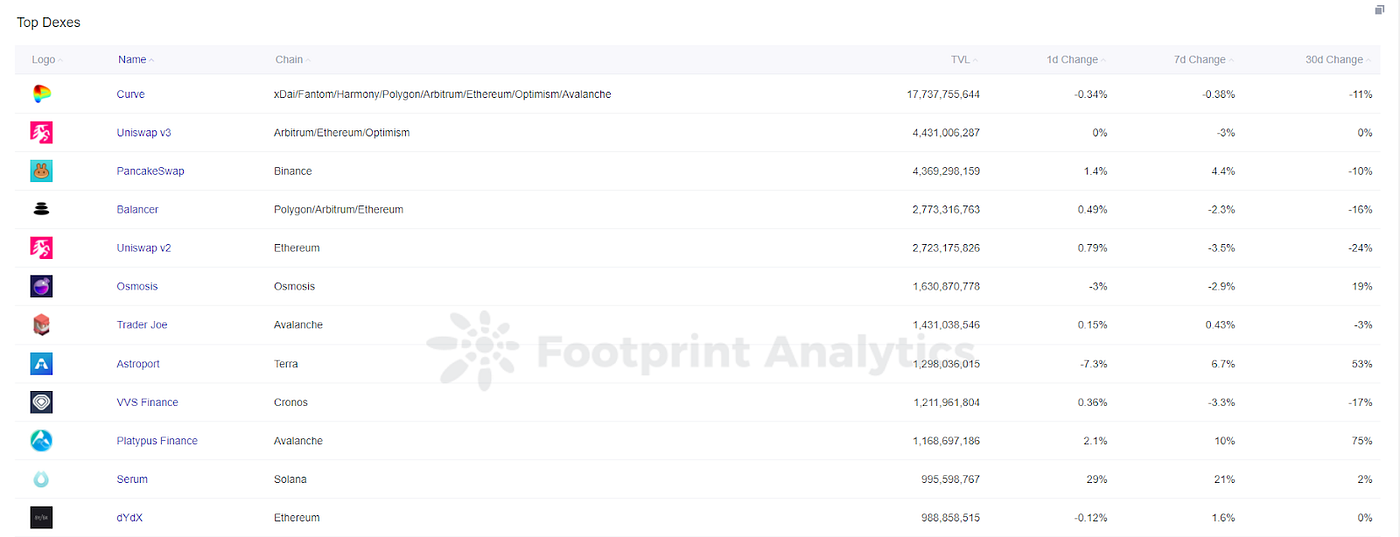Screen dimensions: 1400x537
Task: Click the Binance chain cell
Action: [x=293, y=171]
